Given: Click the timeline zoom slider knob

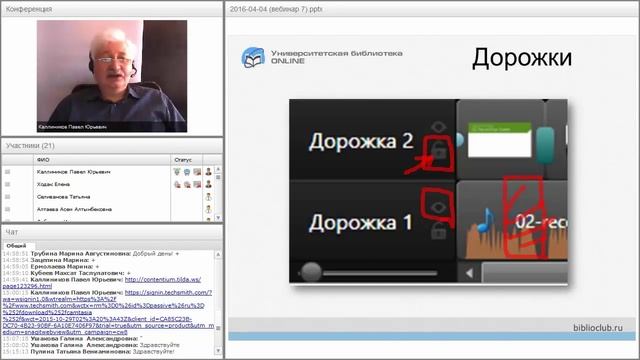Looking at the screenshot, I should tap(311, 272).
